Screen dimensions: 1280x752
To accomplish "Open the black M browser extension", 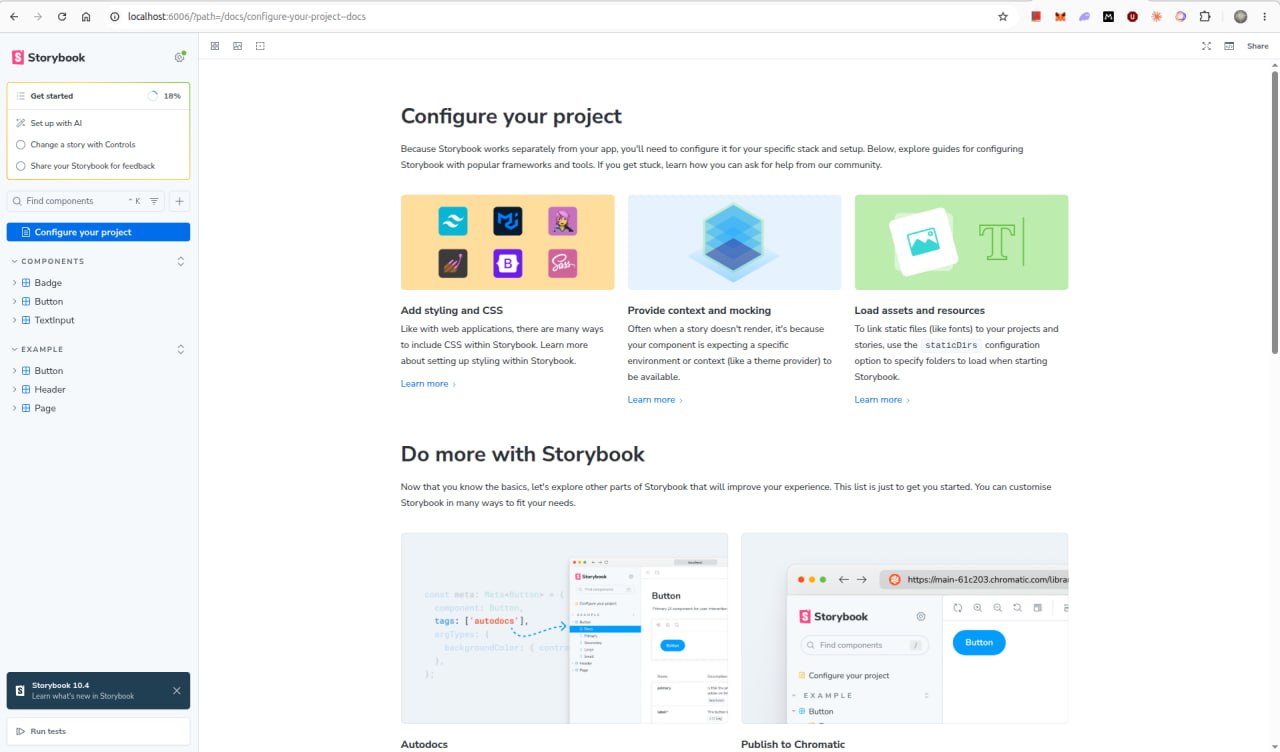I will [x=1108, y=17].
